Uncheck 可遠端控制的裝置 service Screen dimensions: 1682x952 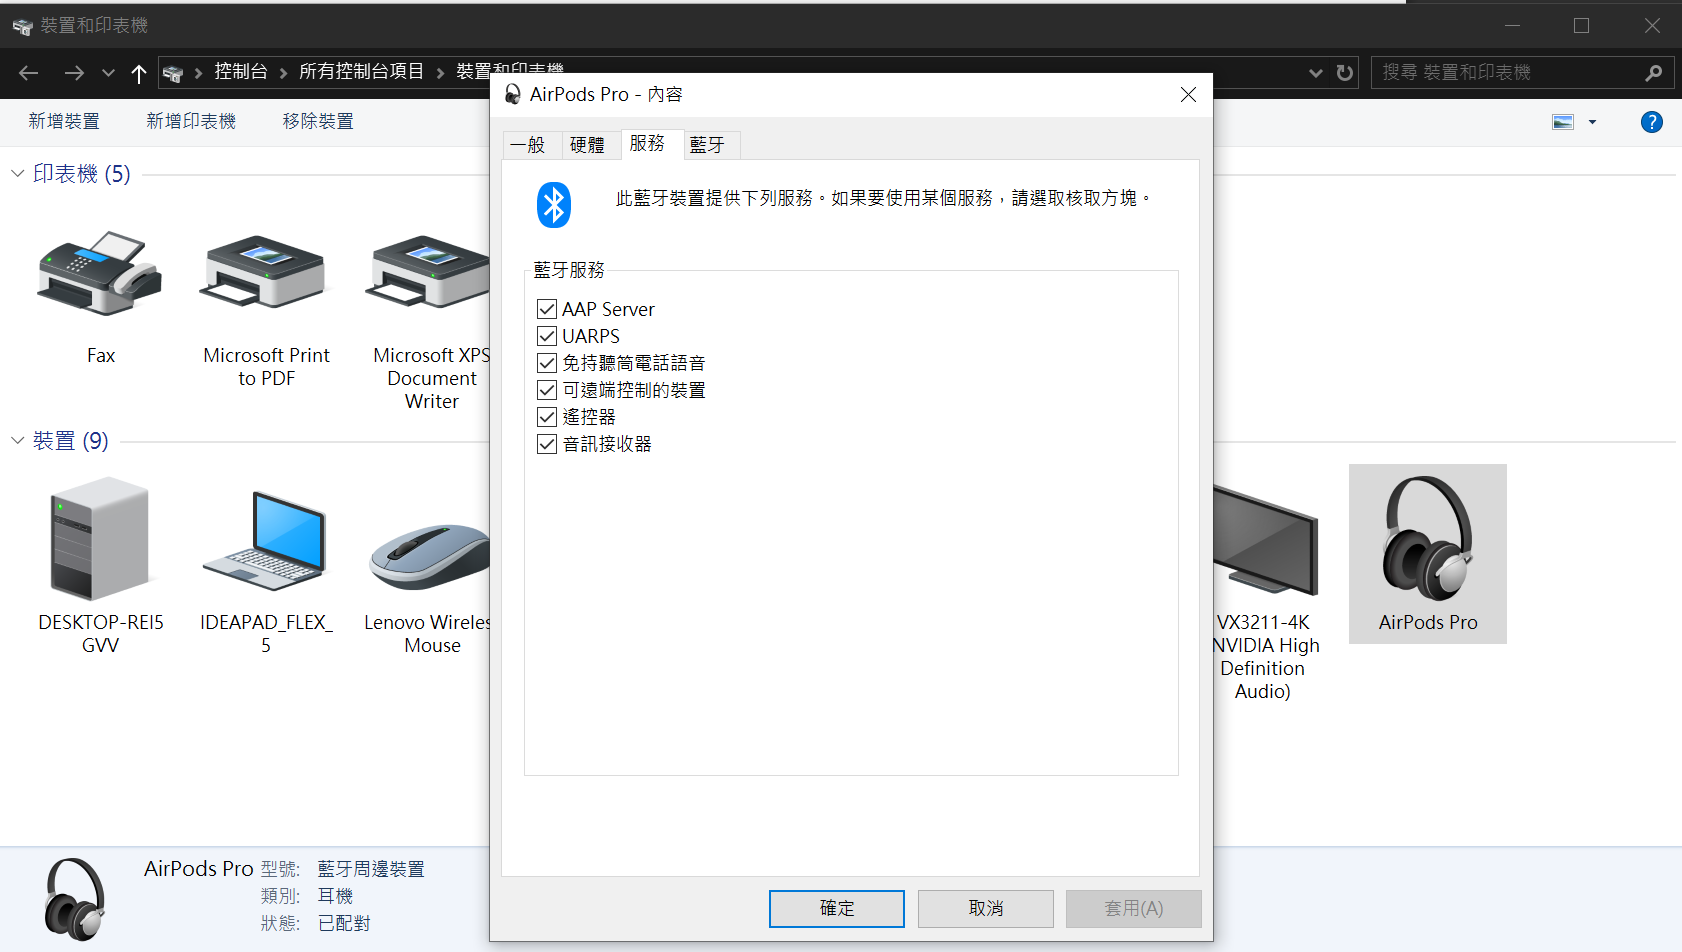pos(547,390)
